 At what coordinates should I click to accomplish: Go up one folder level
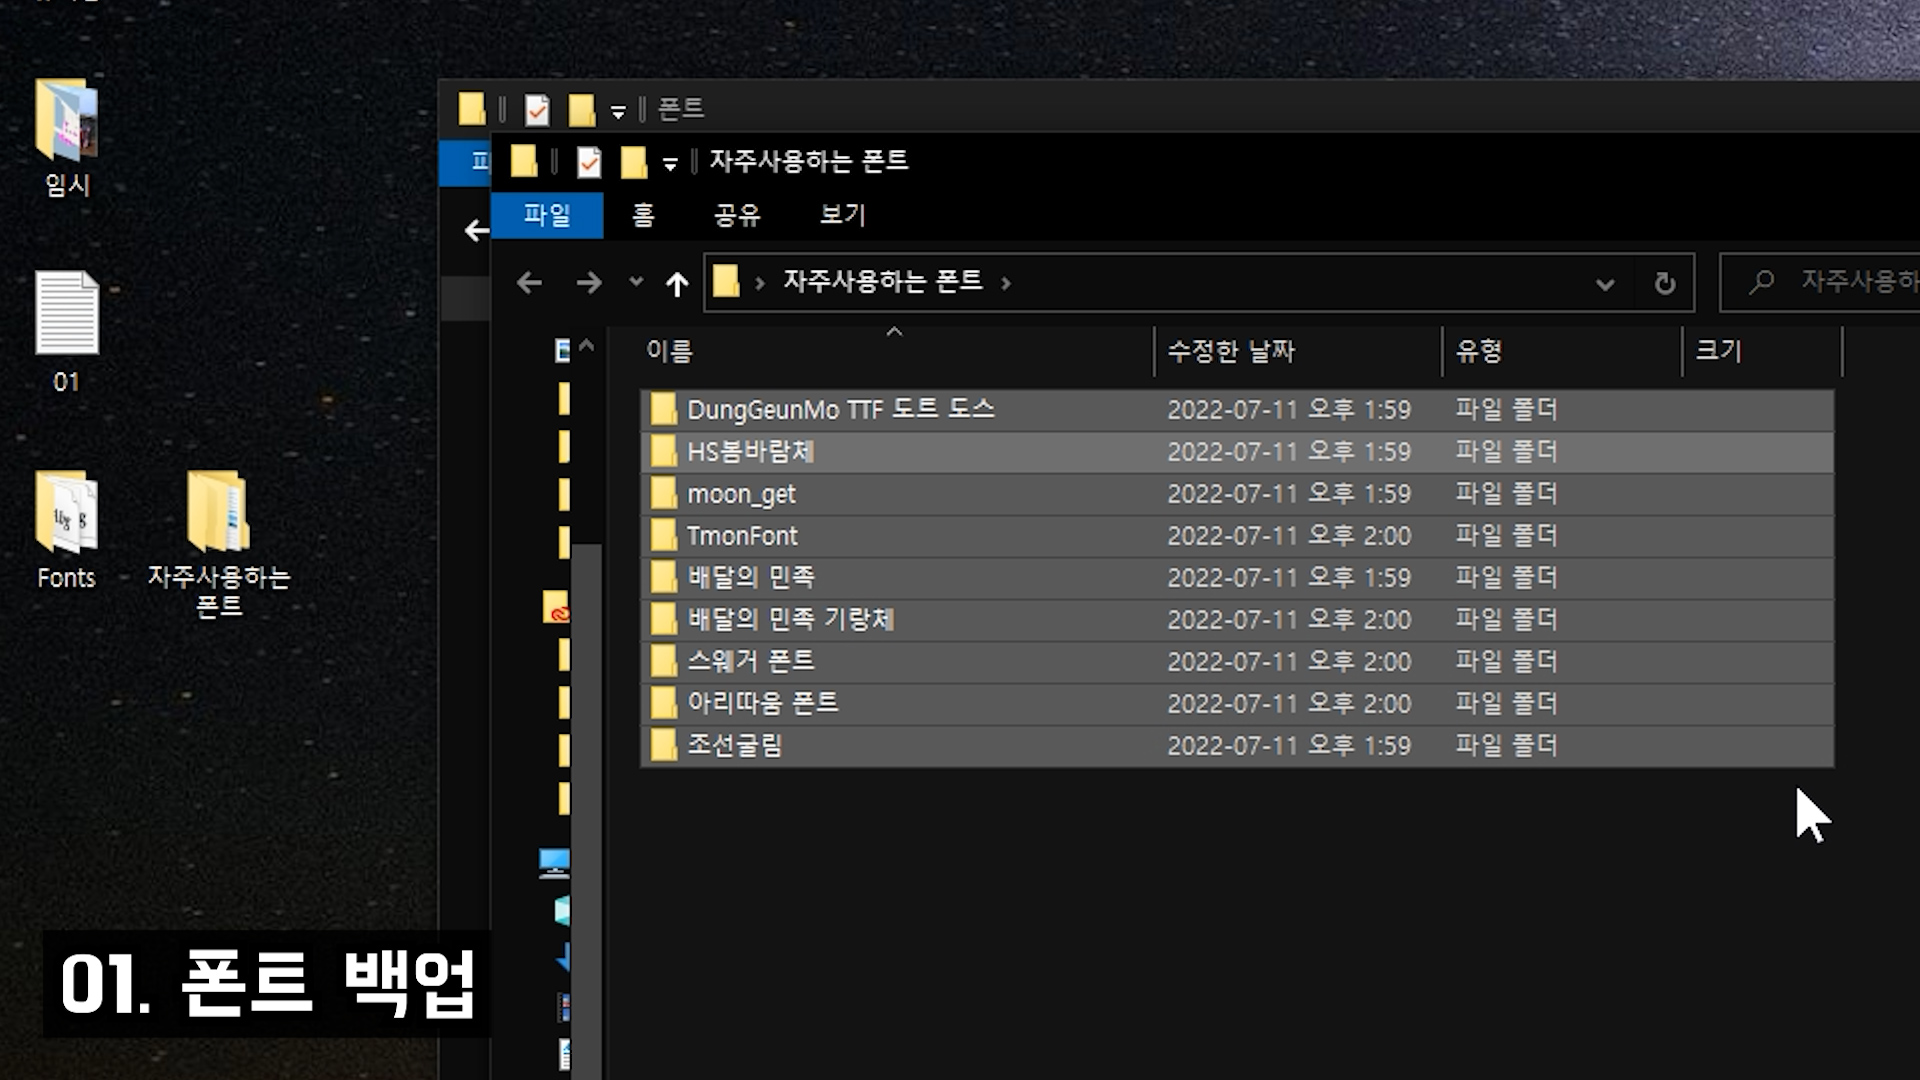pyautogui.click(x=677, y=284)
